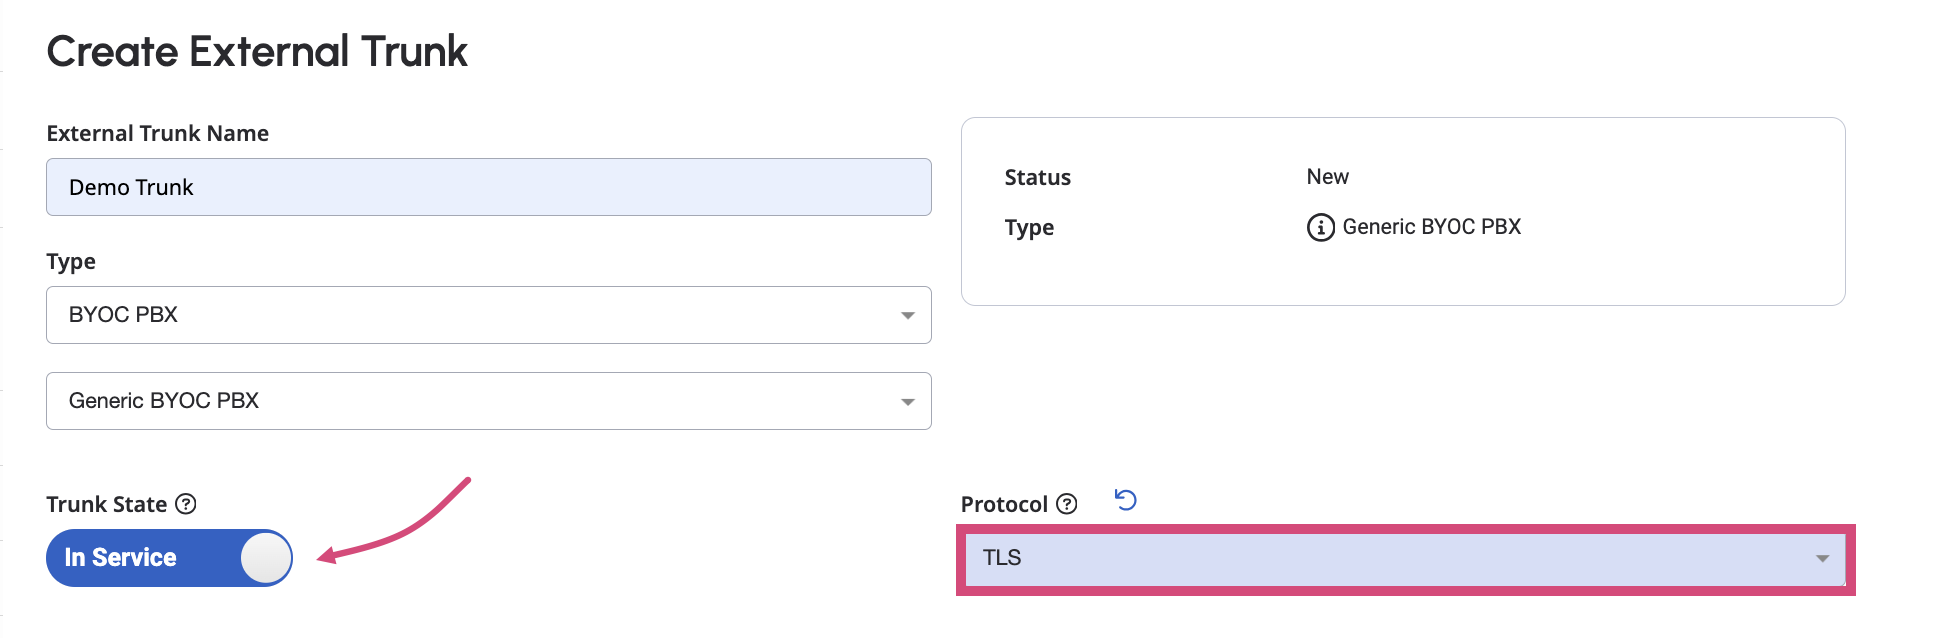Click Generic BYOC PBX text in status panel
The image size is (1940, 638).
click(x=1431, y=227)
